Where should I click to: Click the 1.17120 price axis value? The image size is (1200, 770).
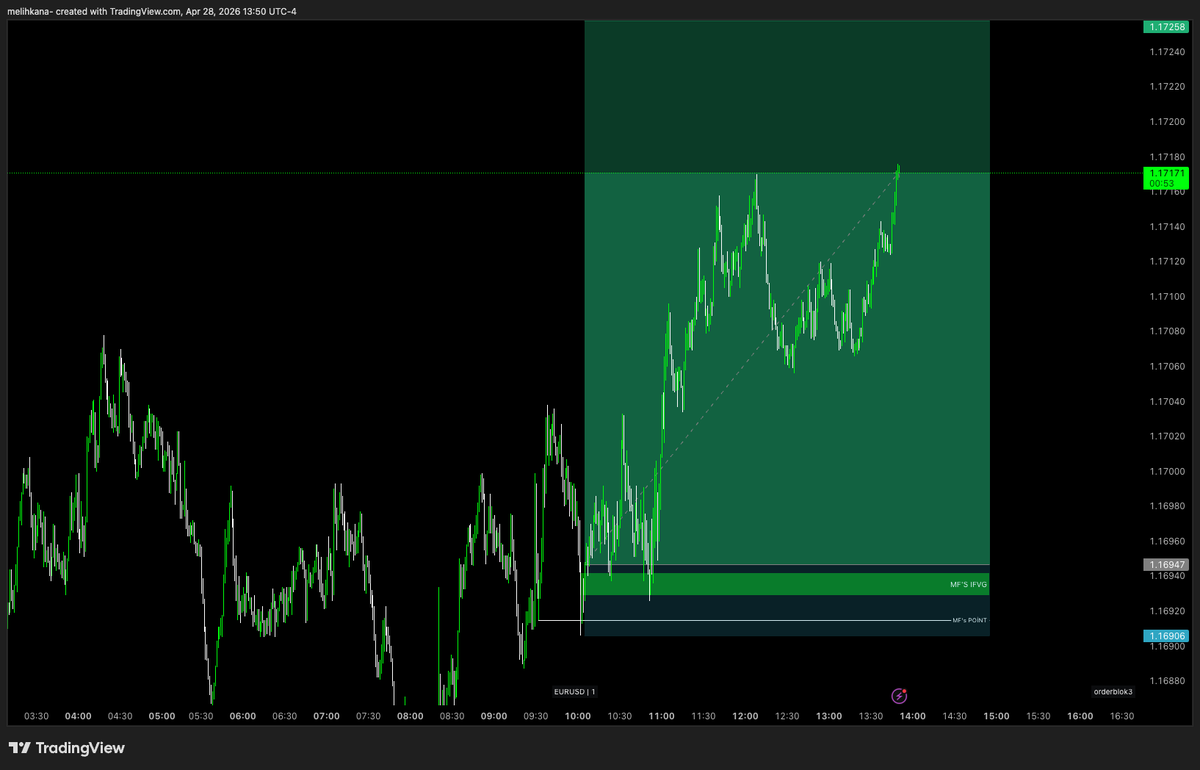[1168, 262]
